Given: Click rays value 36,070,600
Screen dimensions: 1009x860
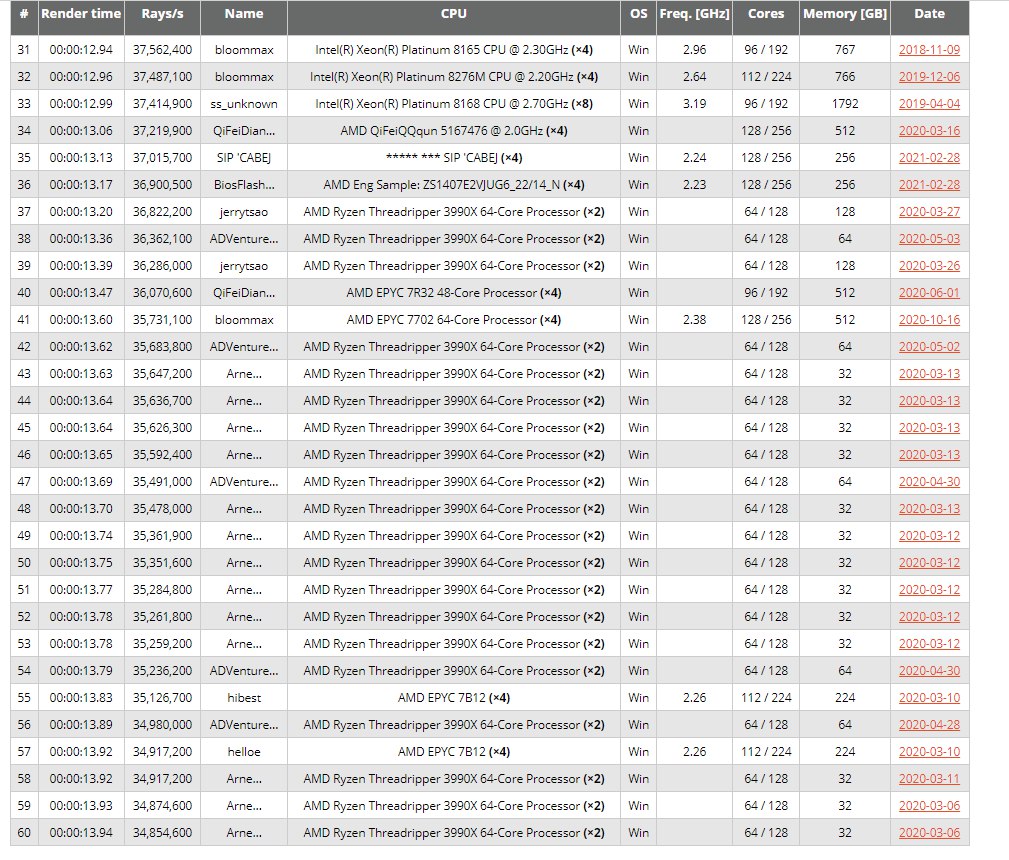Looking at the screenshot, I should click(162, 293).
